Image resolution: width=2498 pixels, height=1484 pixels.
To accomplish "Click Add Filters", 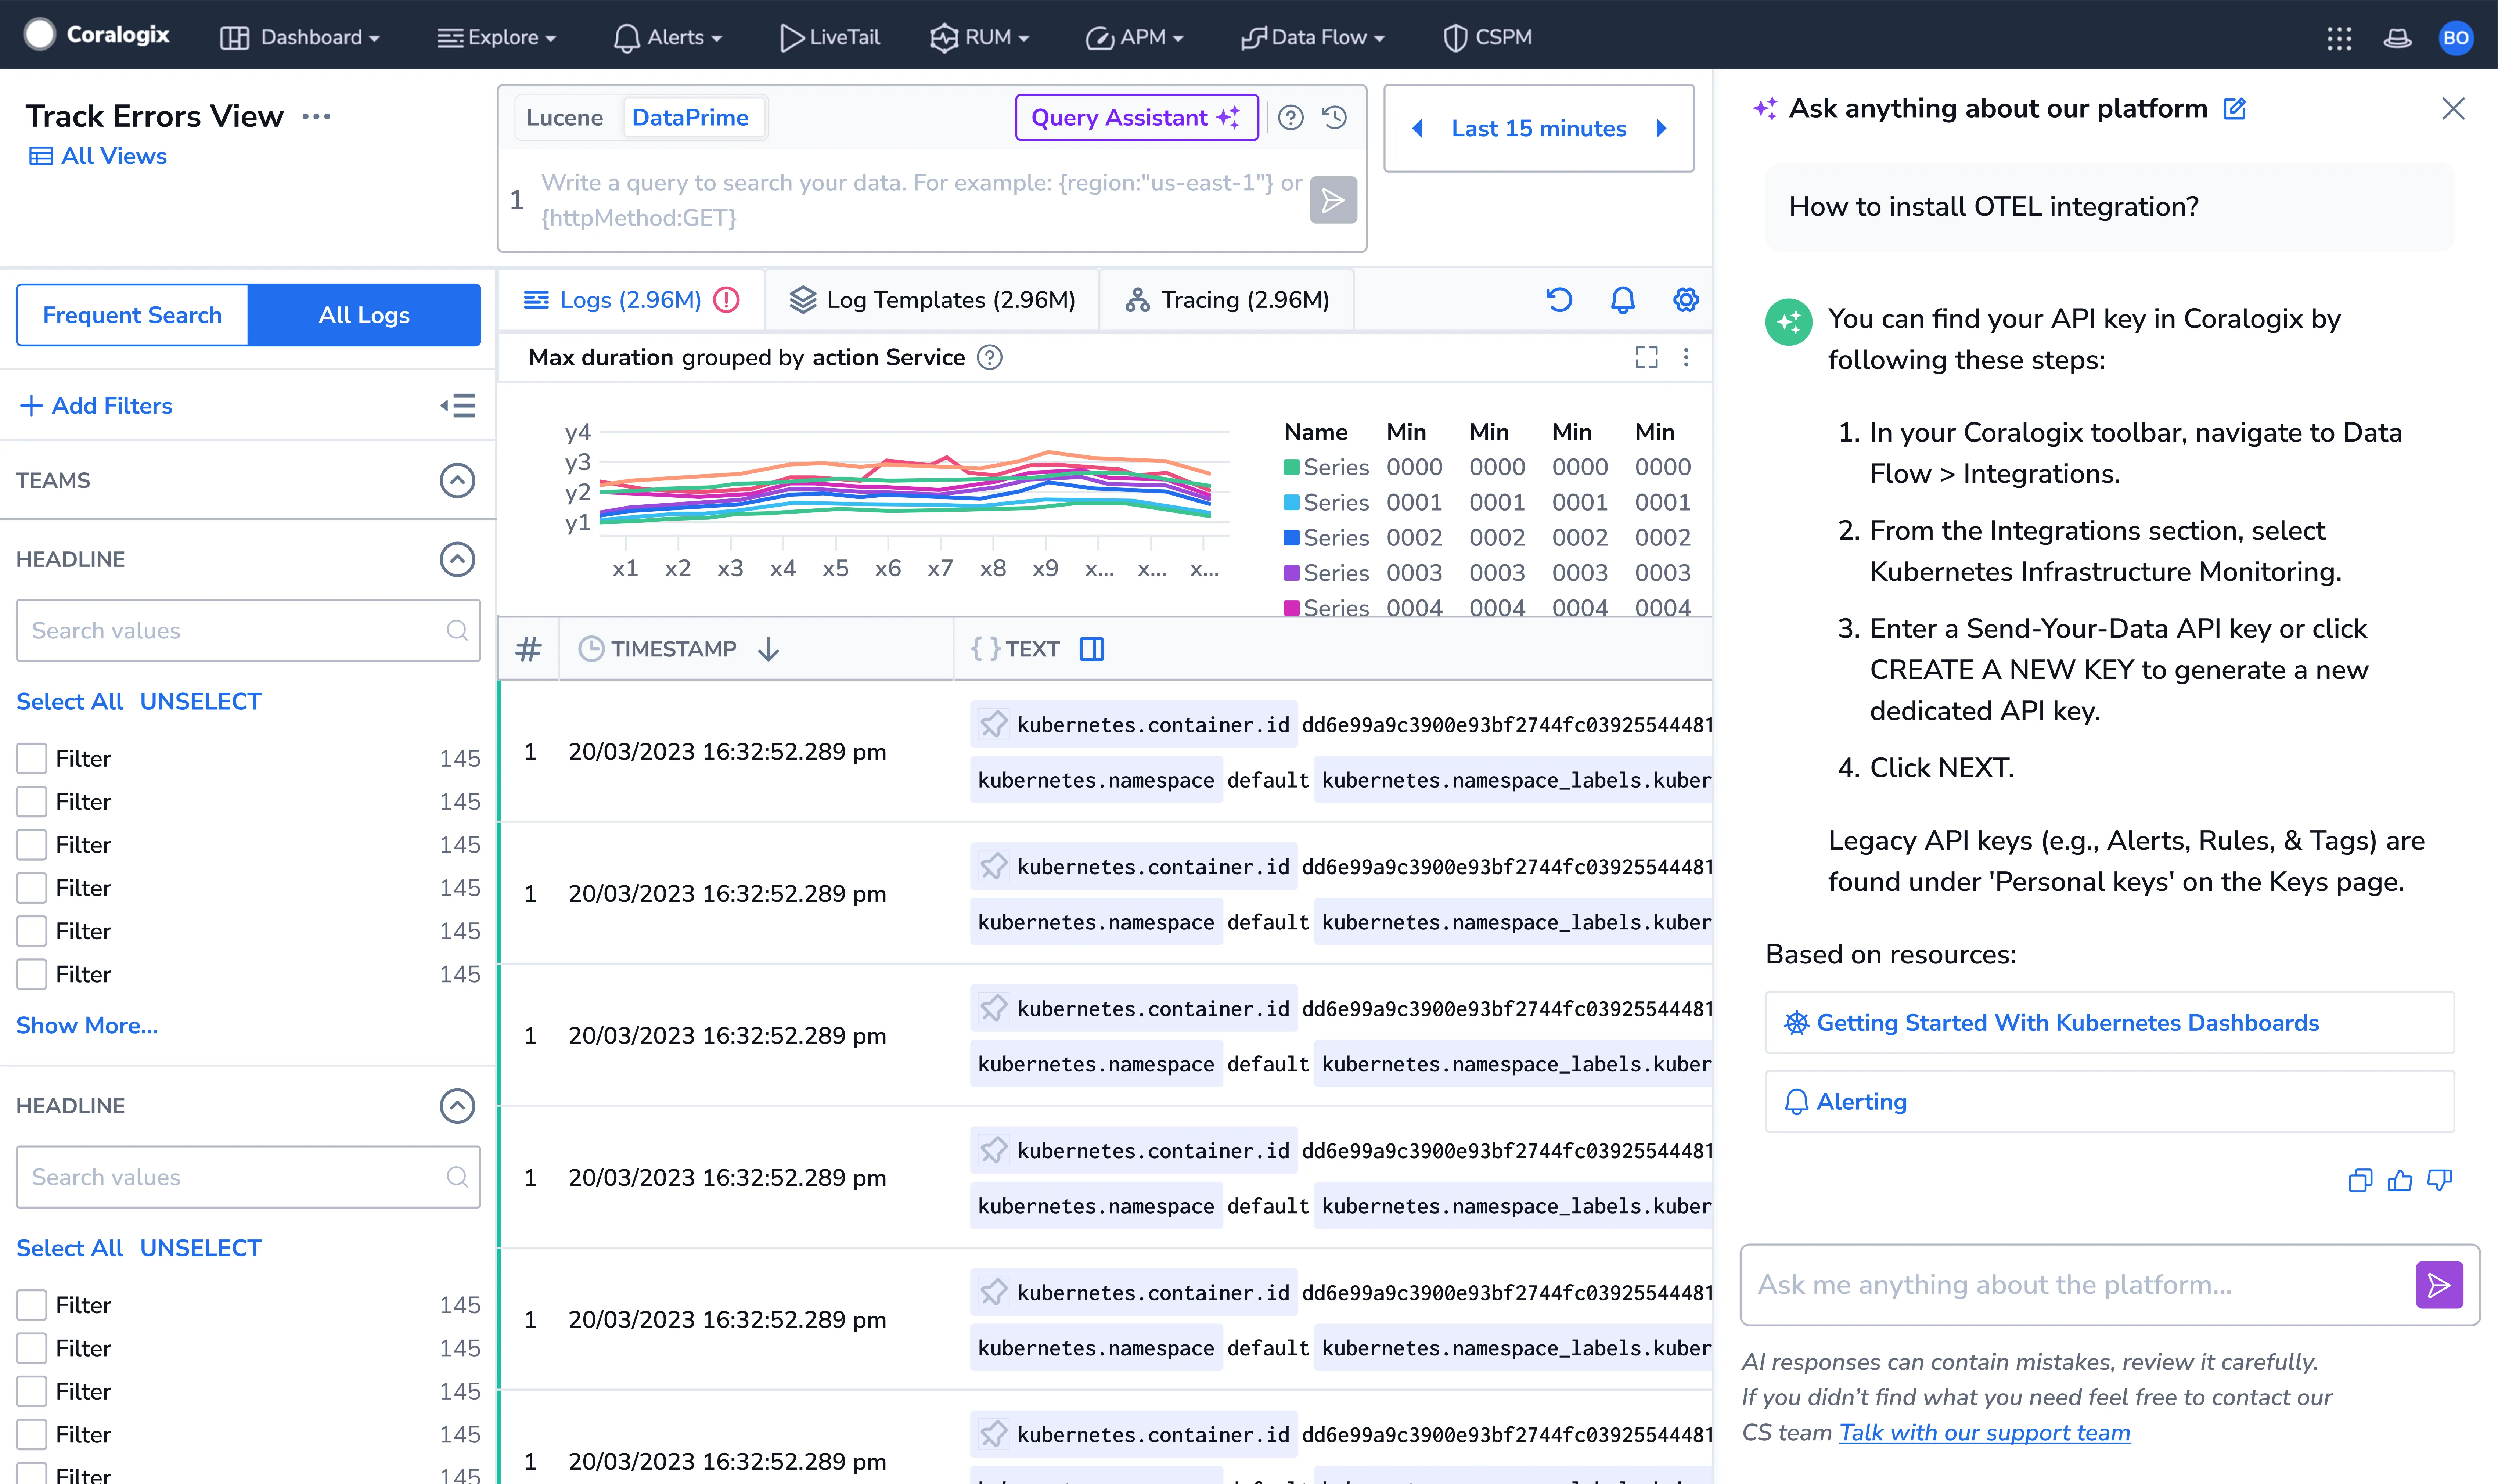I will coord(96,406).
